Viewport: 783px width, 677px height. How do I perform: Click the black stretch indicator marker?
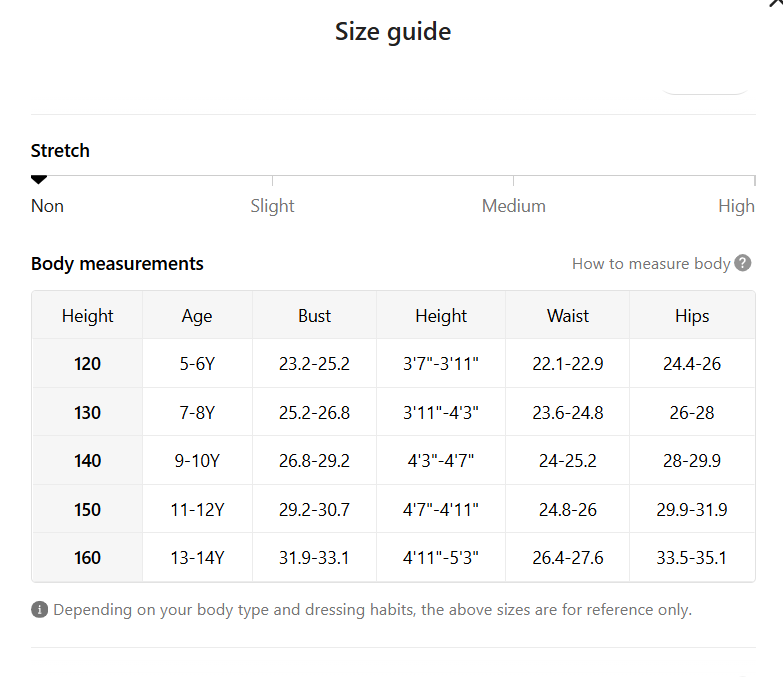click(39, 180)
